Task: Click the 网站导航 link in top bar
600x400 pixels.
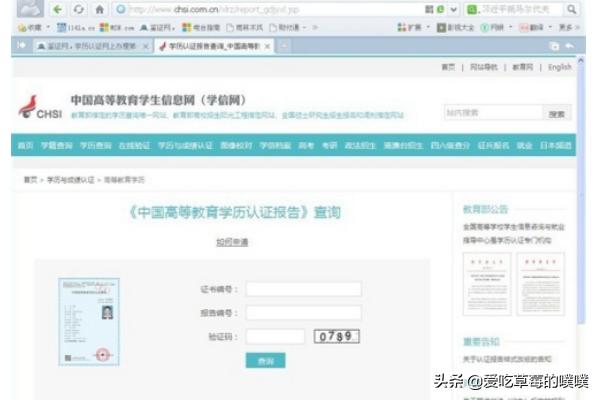Action: (483, 67)
